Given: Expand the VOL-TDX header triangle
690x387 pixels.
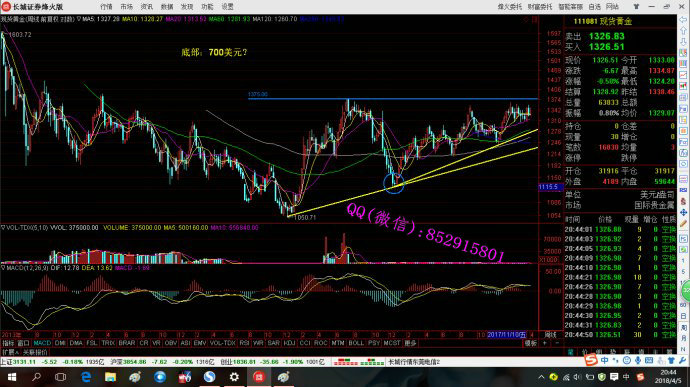Looking at the screenshot, I should [3, 228].
